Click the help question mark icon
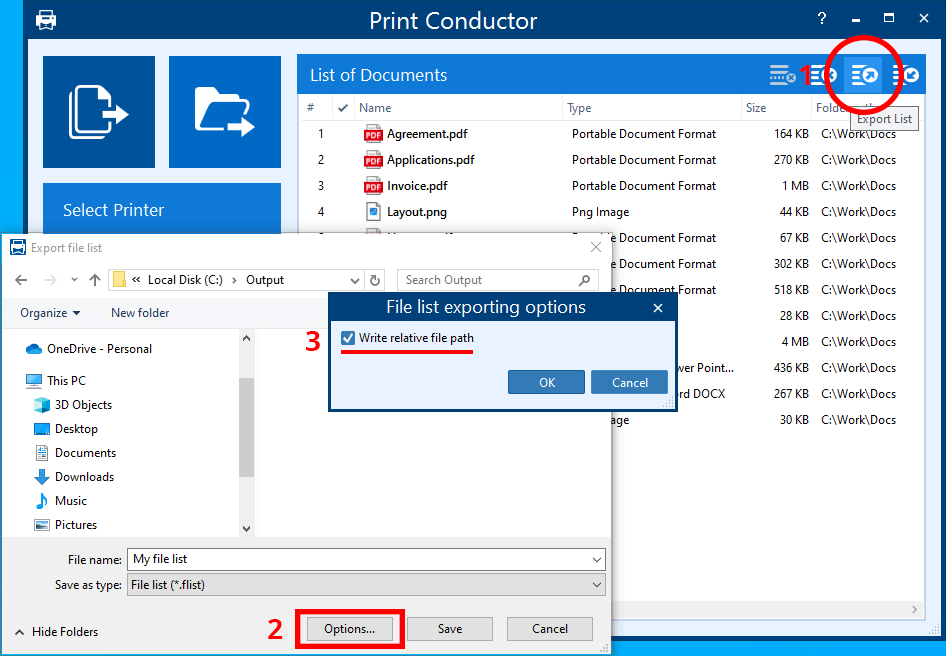This screenshot has width=946, height=656. 822,19
